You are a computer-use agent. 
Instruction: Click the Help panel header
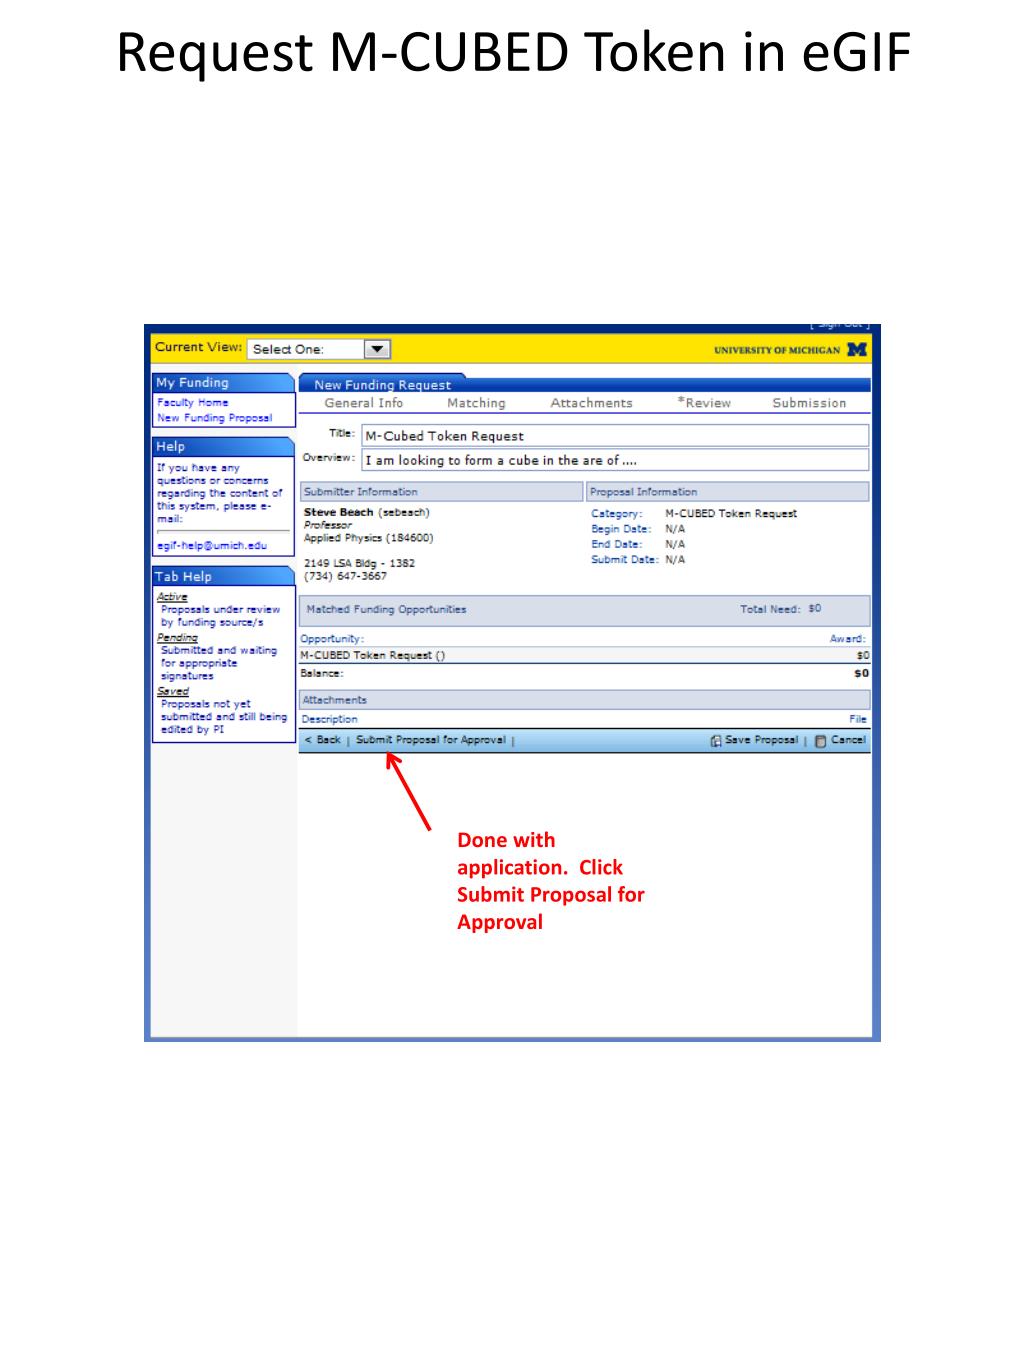pyautogui.click(x=222, y=446)
